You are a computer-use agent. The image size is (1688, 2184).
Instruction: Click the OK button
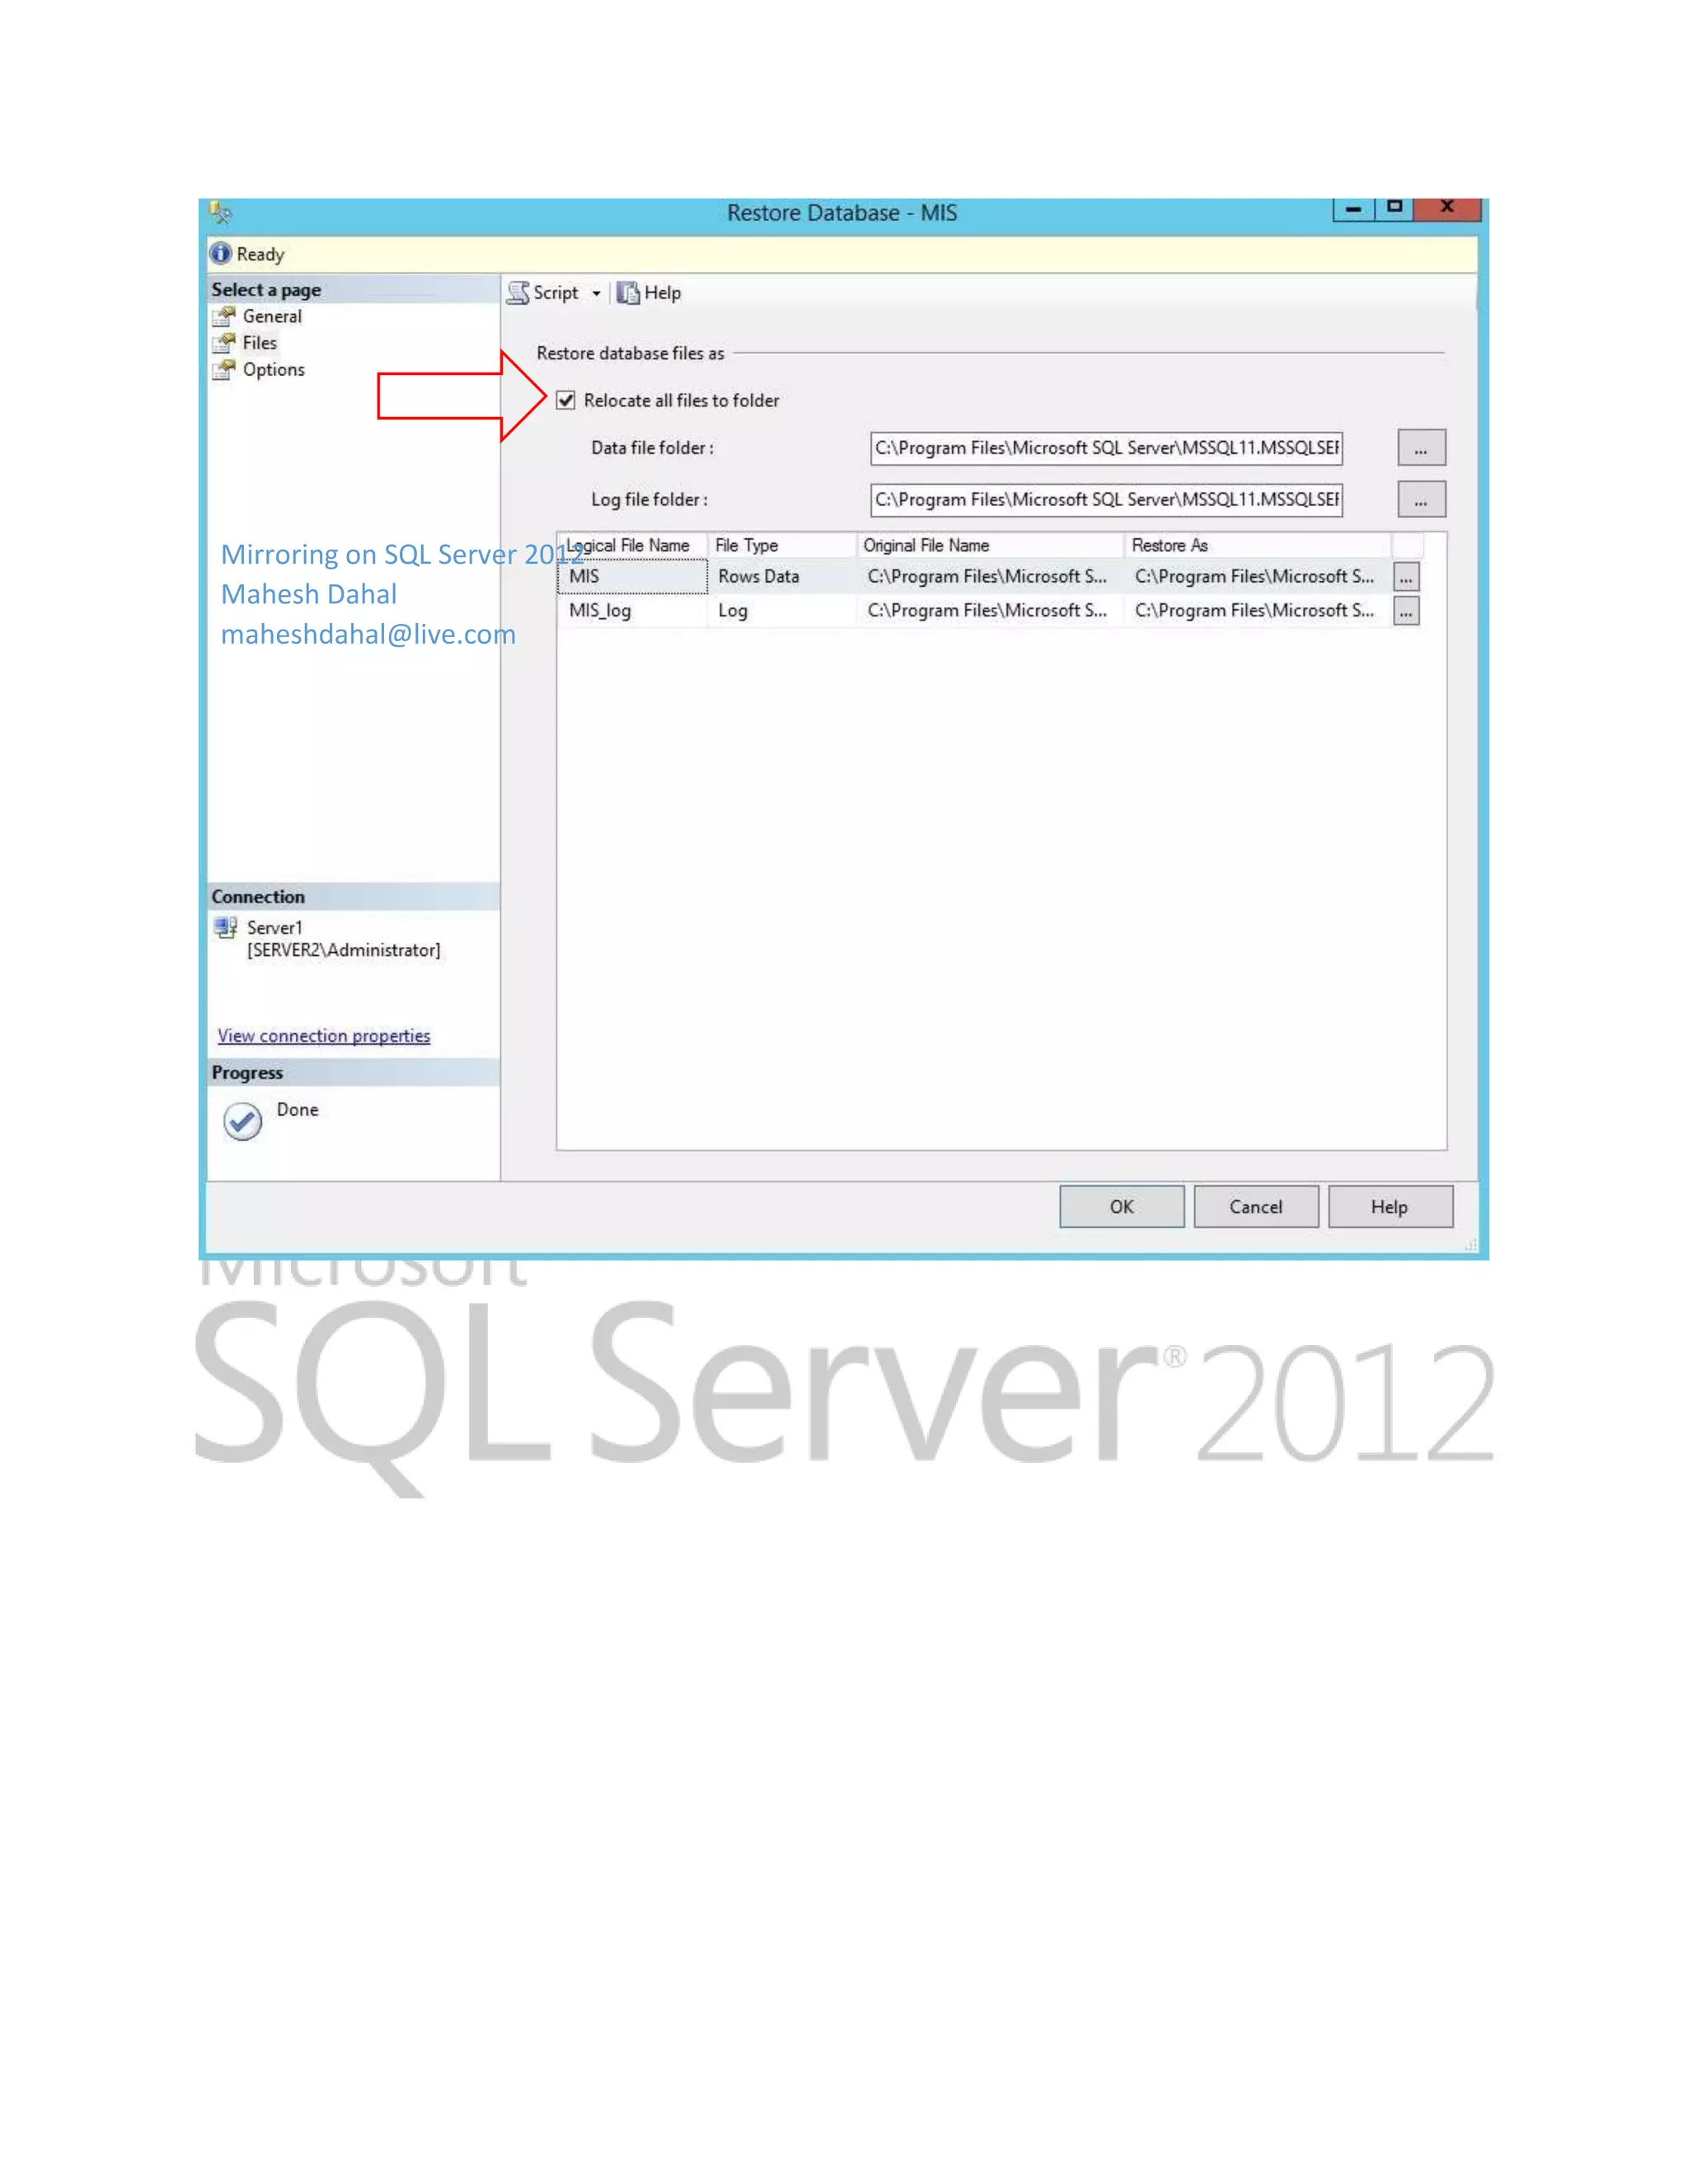tap(1122, 1207)
